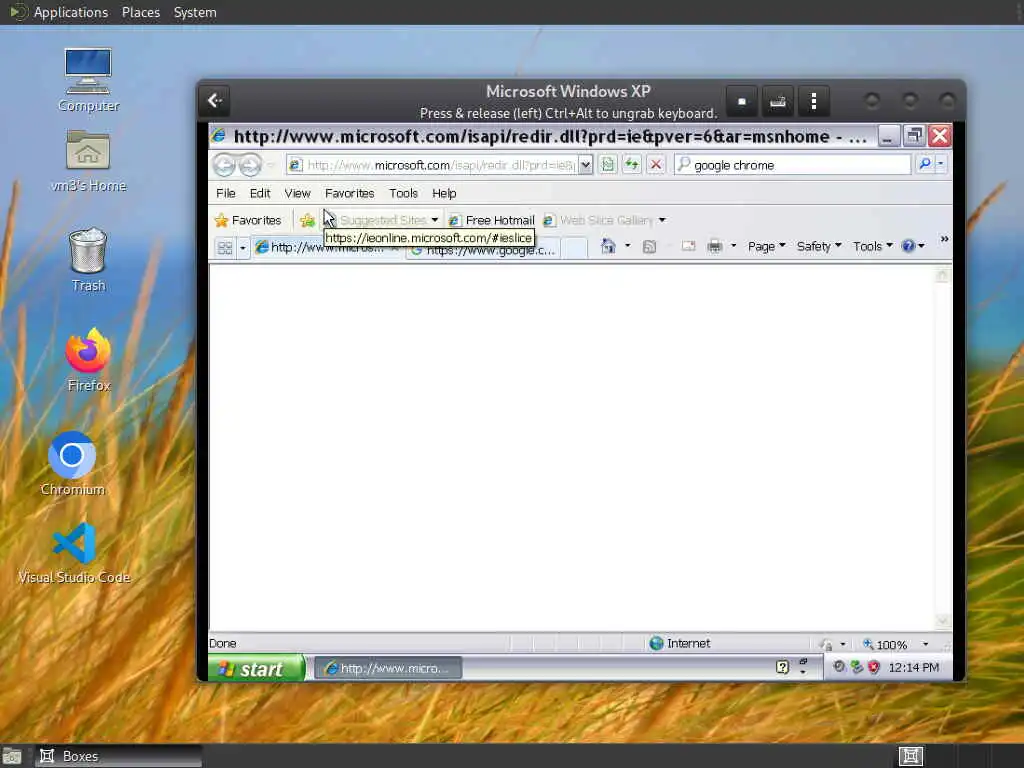1024x768 pixels.
Task: Click the IE Back navigation button
Action: coord(224,165)
